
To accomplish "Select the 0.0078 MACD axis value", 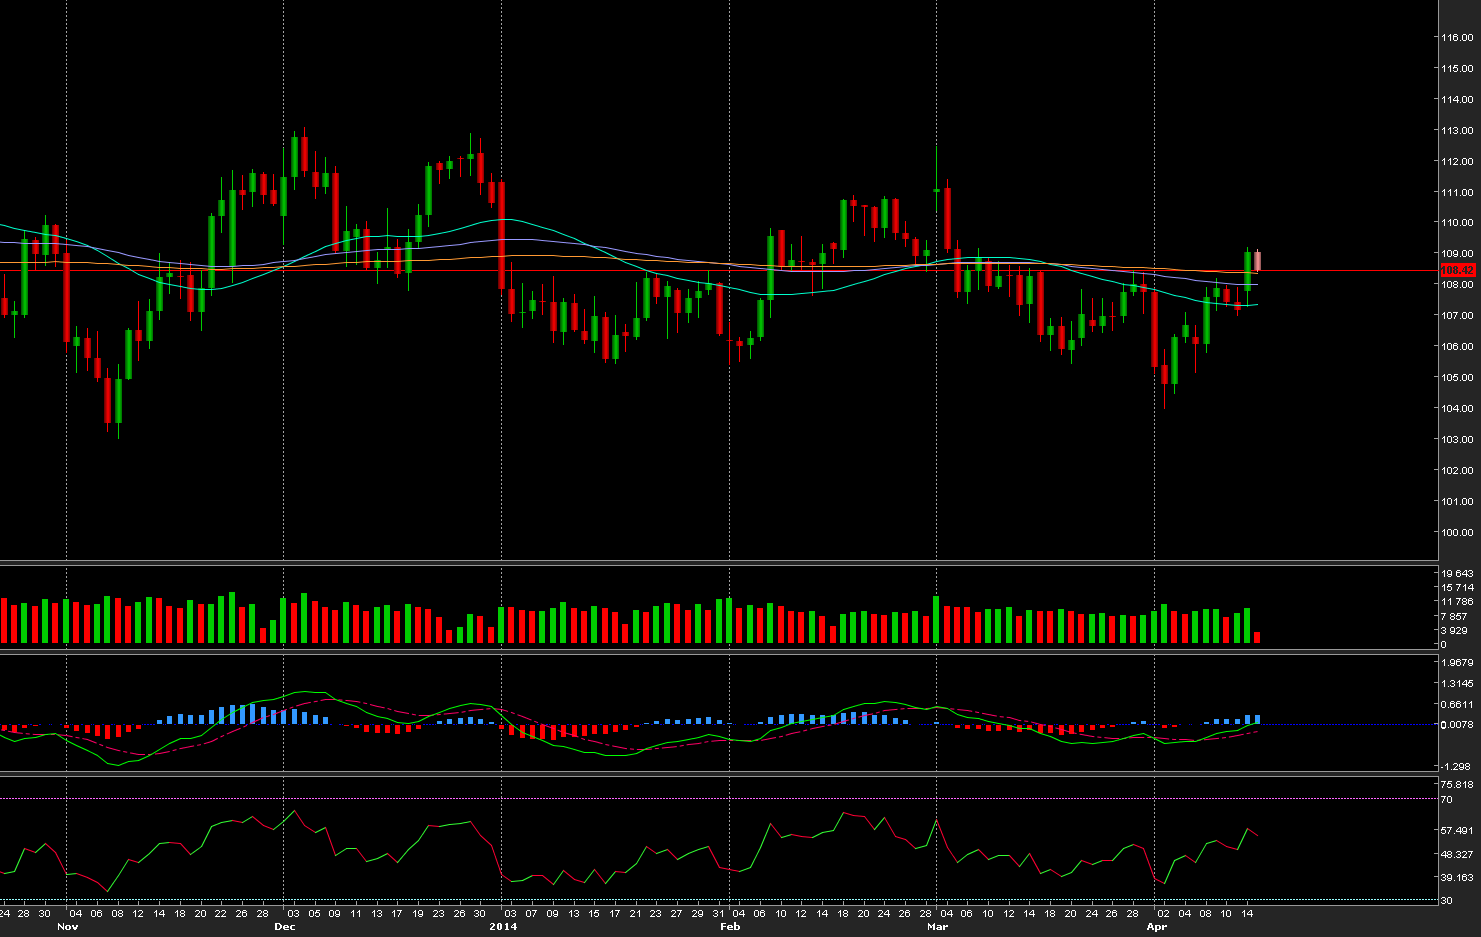I will pos(1457,724).
